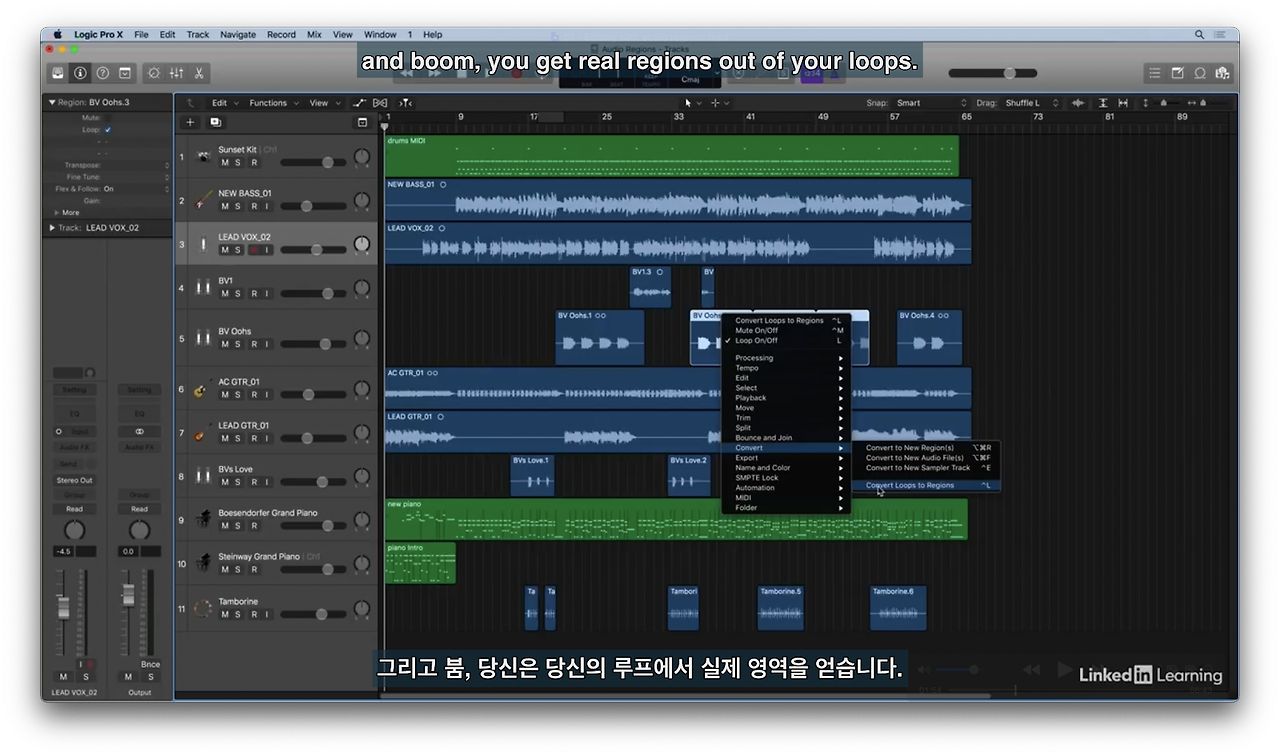Open the View dropdown in tracks area
Image resolution: width=1280 pixels, height=756 pixels.
click(323, 103)
